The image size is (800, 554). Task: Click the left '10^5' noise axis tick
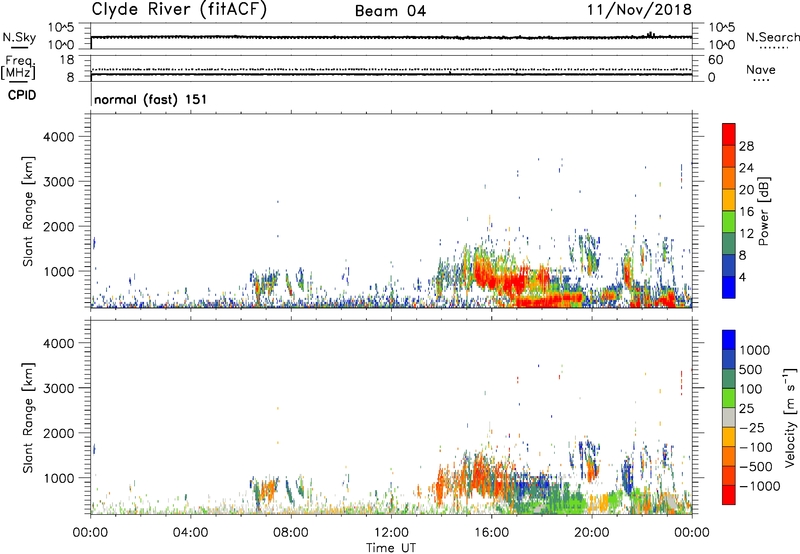click(x=61, y=28)
